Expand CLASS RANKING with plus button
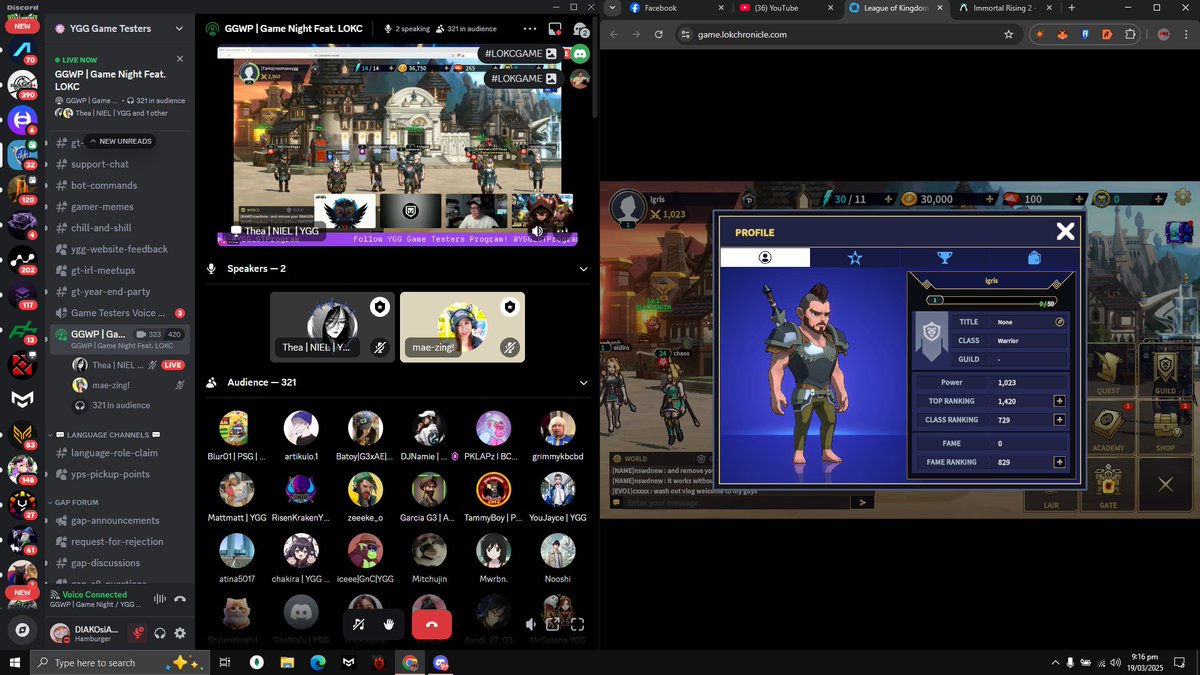This screenshot has width=1200, height=675. (1060, 420)
